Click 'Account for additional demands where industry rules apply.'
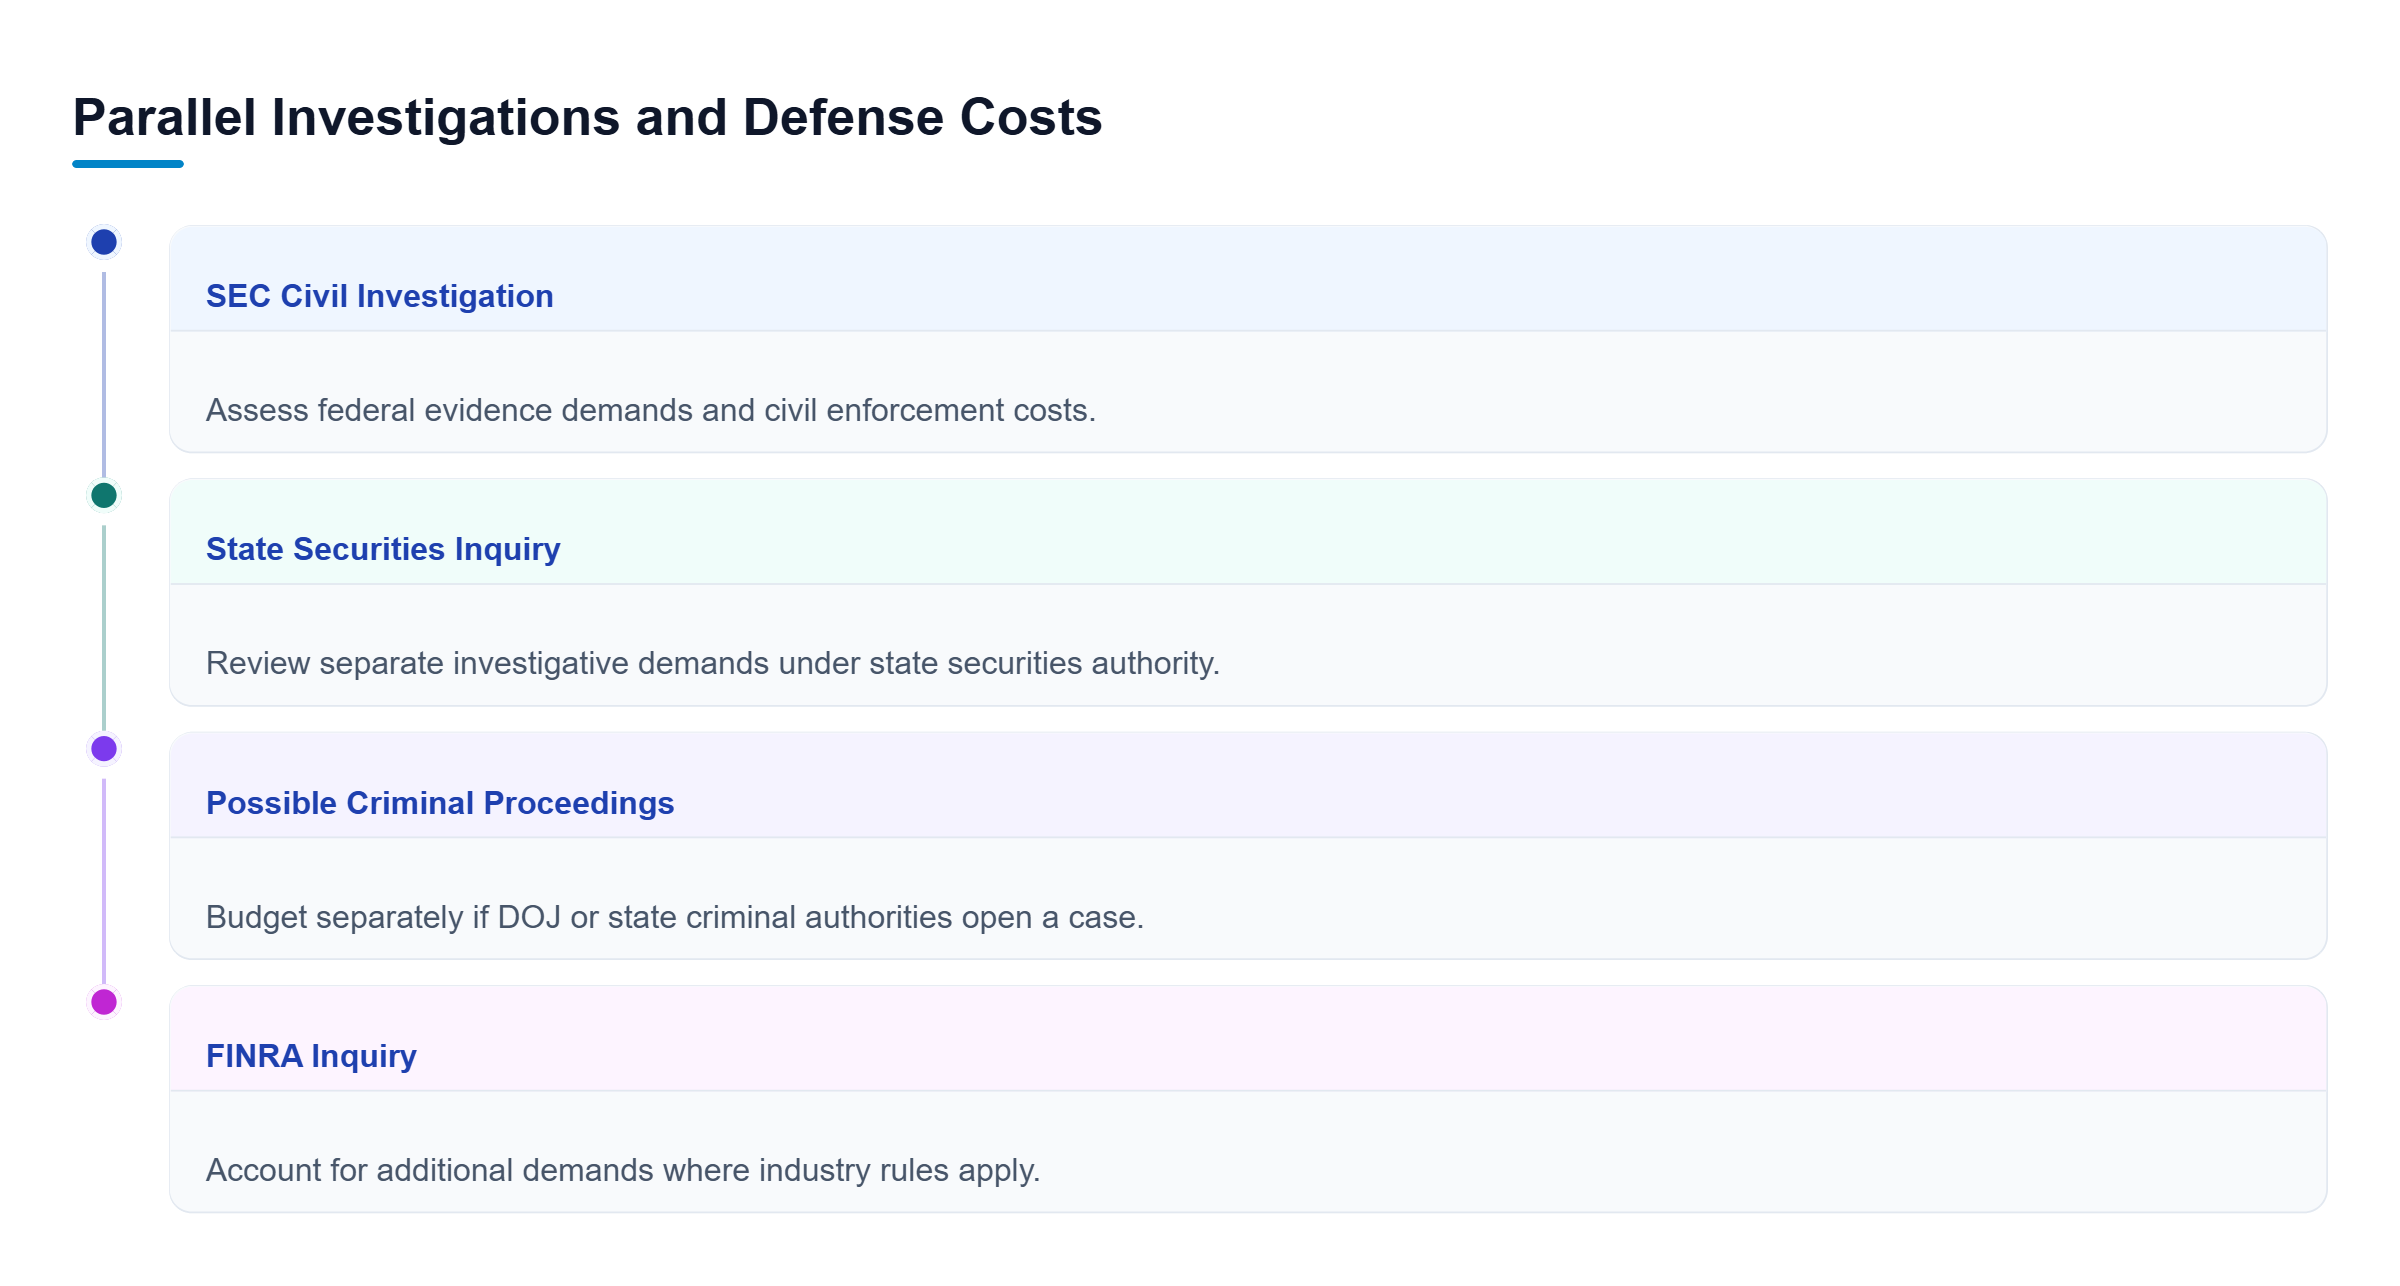Screen dimensions: 2400x1286 (x=623, y=1170)
